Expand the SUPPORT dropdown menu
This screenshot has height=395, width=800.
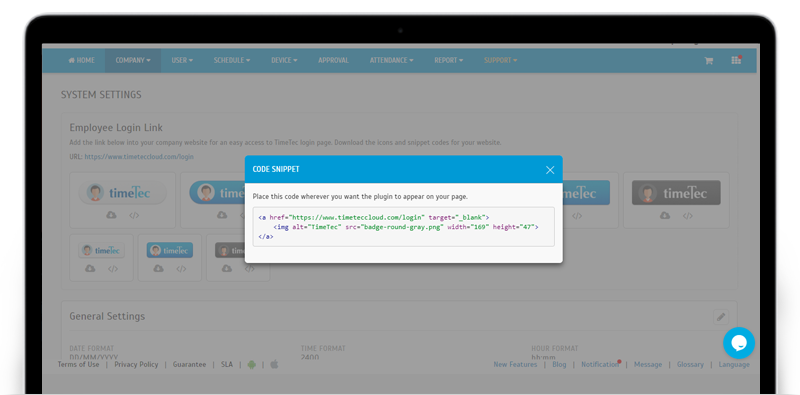[501, 60]
